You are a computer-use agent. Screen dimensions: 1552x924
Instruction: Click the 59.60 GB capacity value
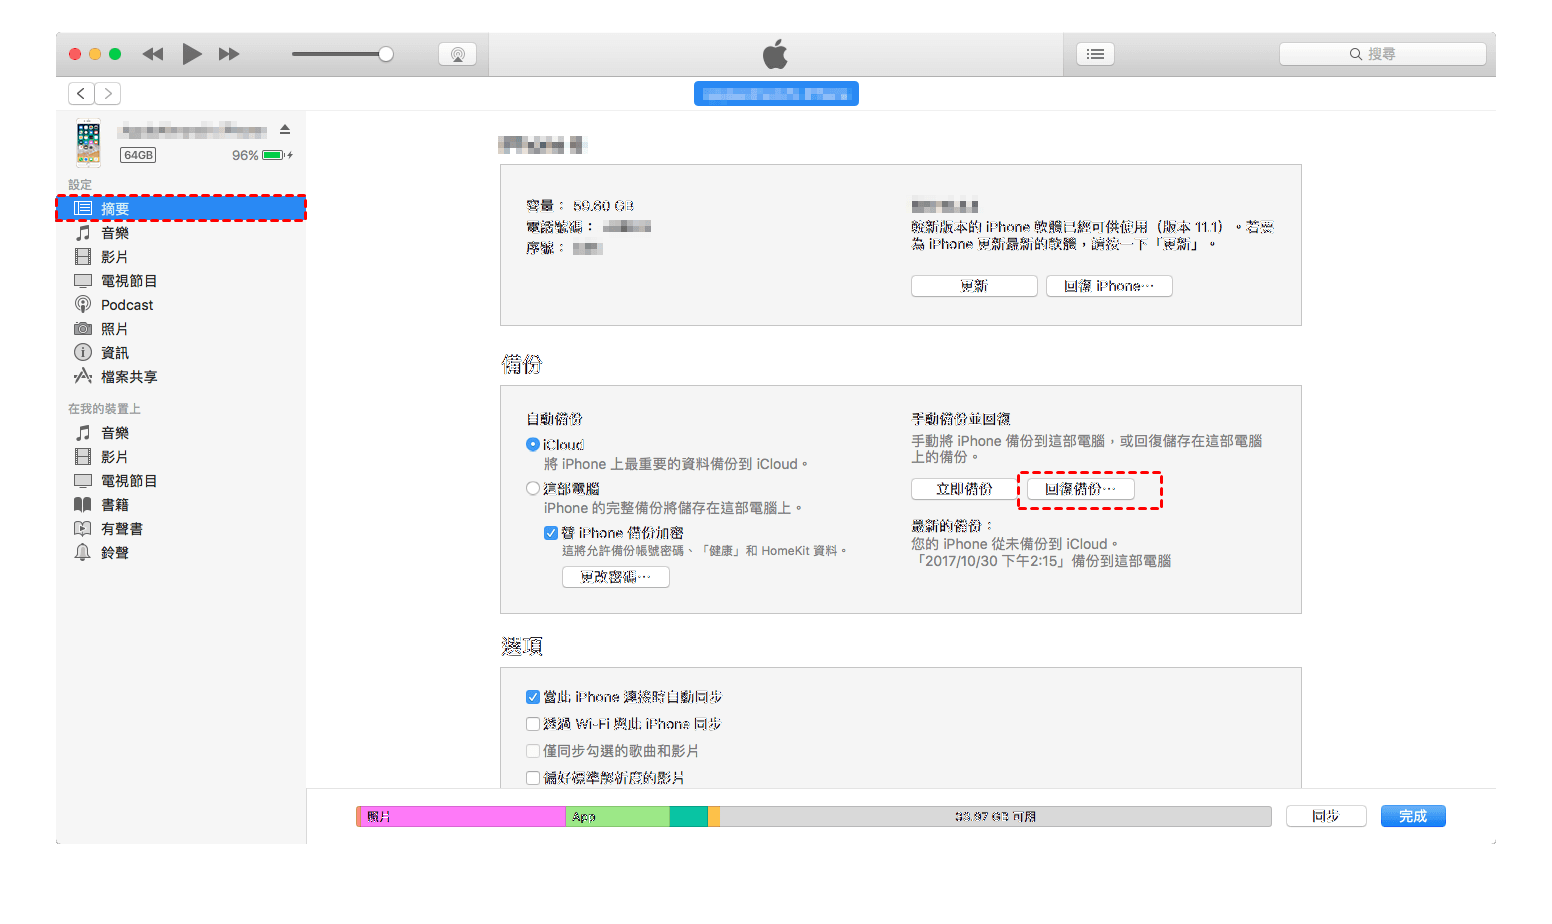[x=603, y=206]
